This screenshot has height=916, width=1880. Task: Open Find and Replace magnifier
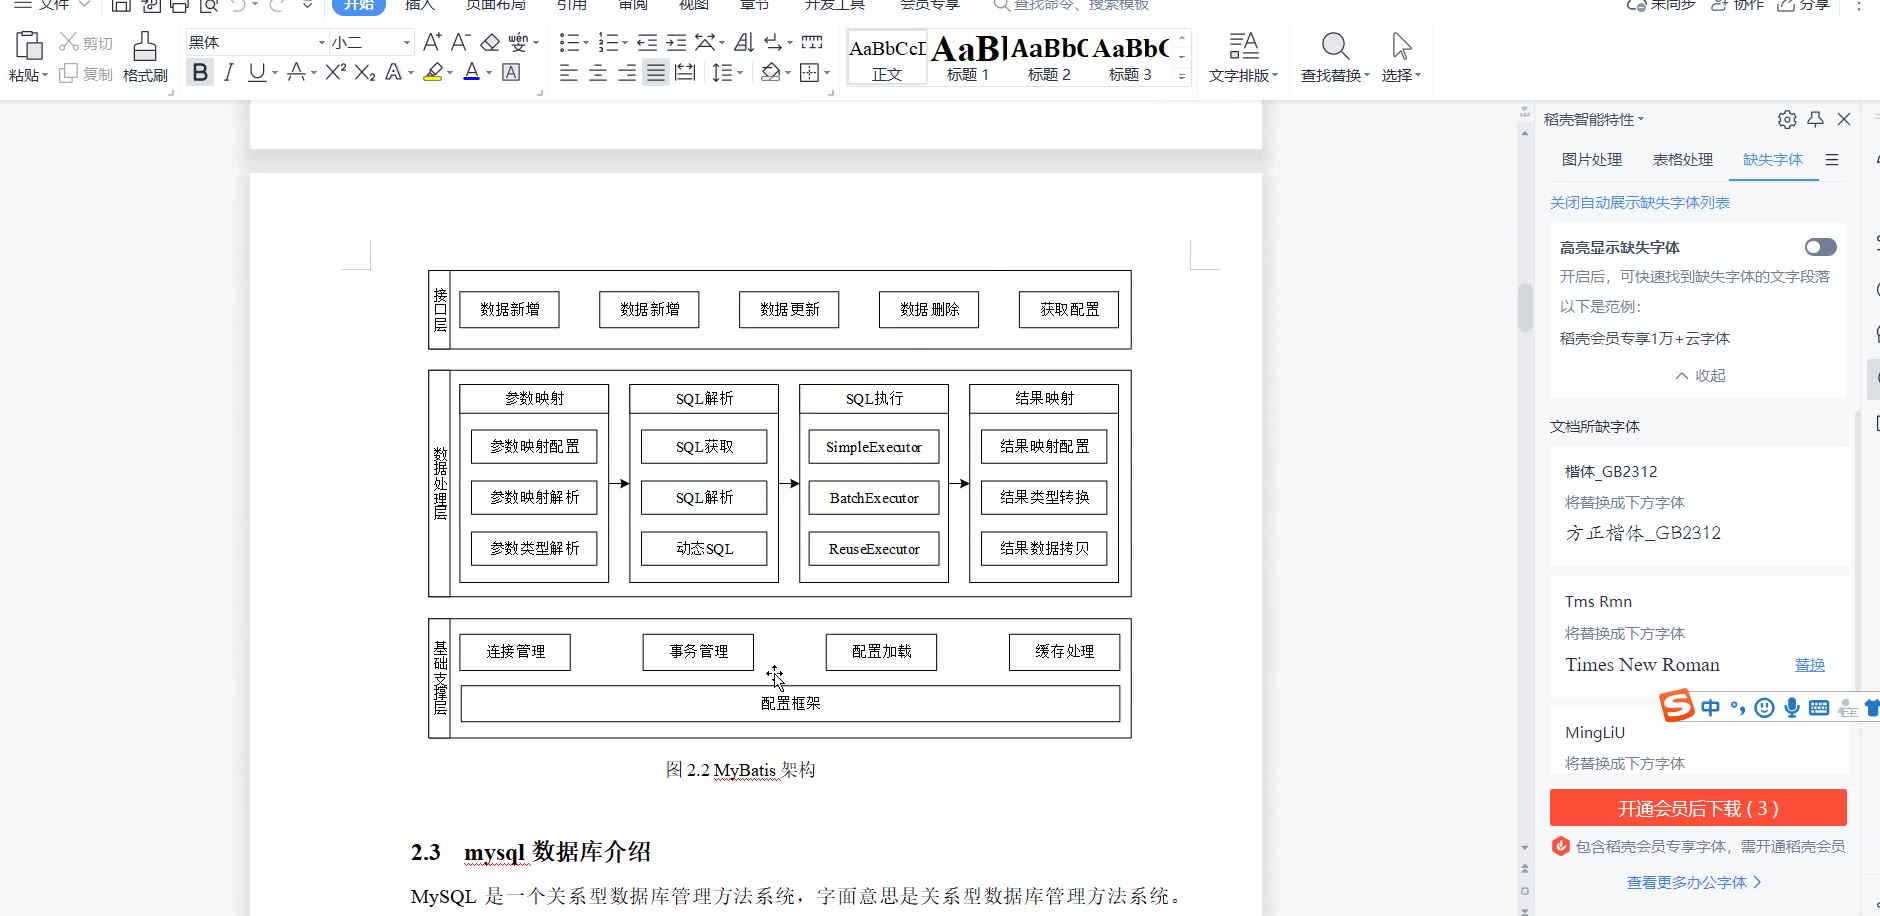1335,46
